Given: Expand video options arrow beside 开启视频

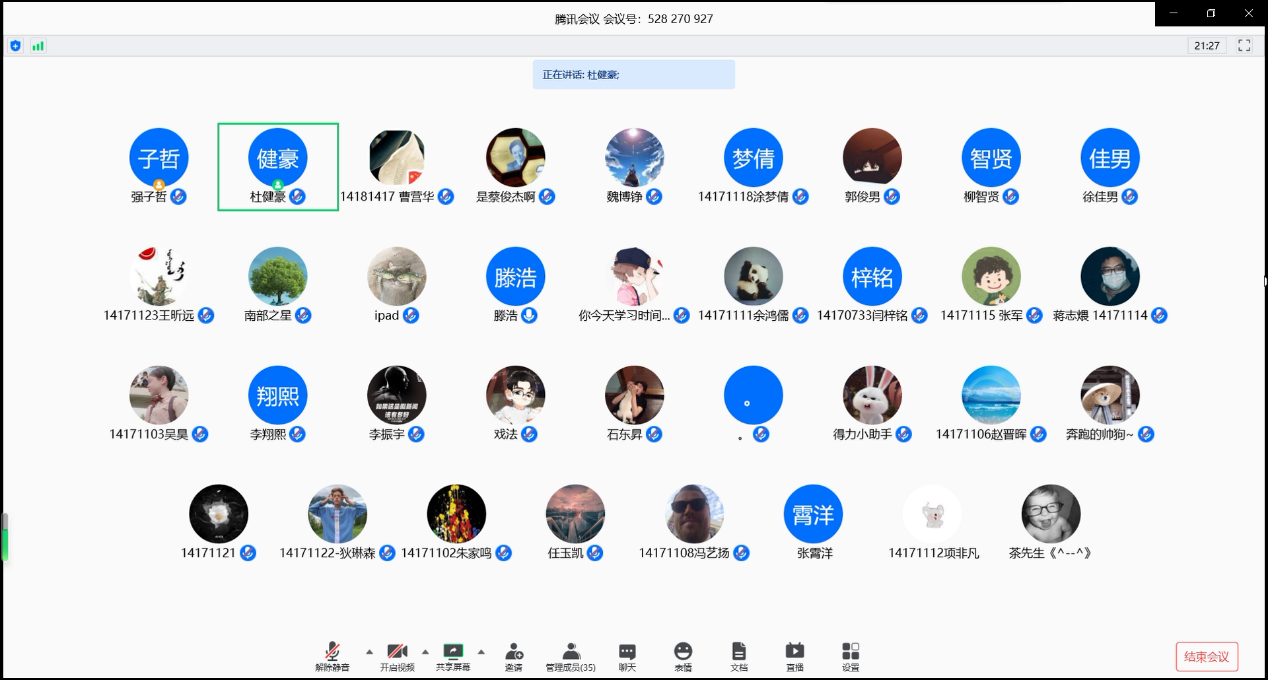Looking at the screenshot, I should pyautogui.click(x=425, y=651).
